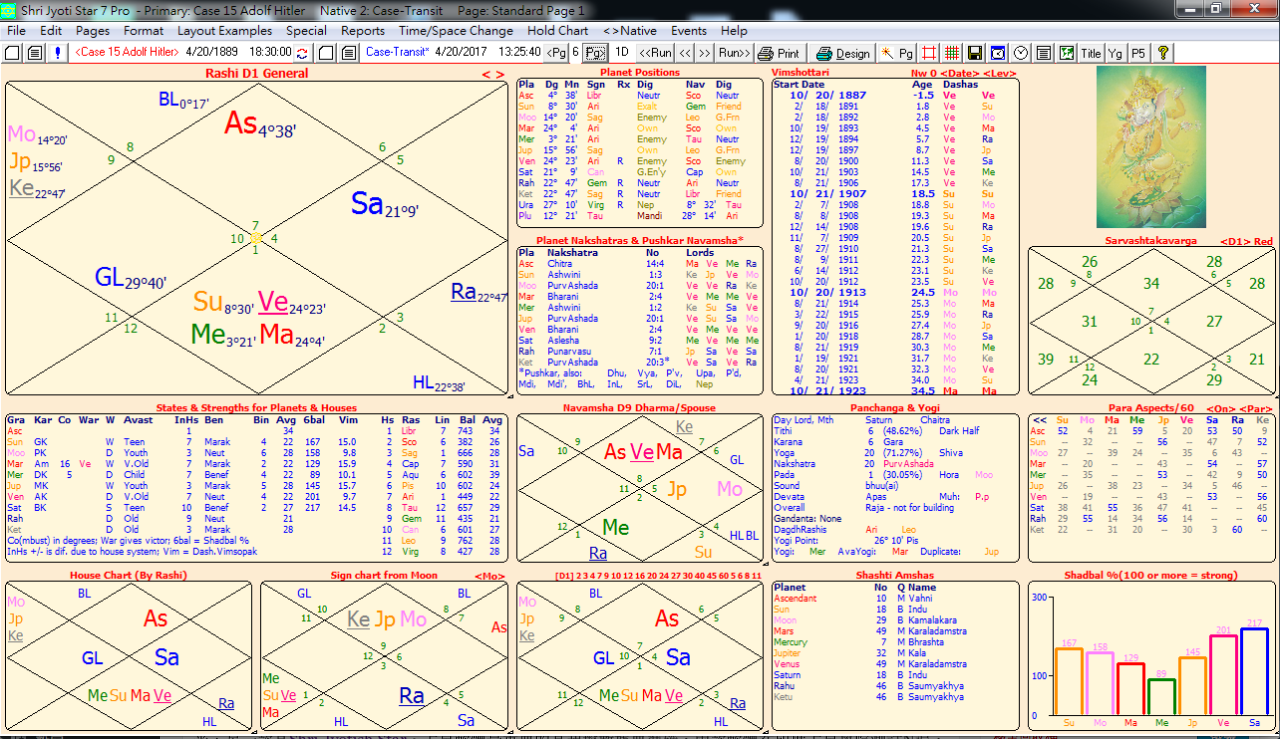Viewport: 1280px width, 739px height.
Task: Open the Hold Chart menu
Action: (x=558, y=31)
